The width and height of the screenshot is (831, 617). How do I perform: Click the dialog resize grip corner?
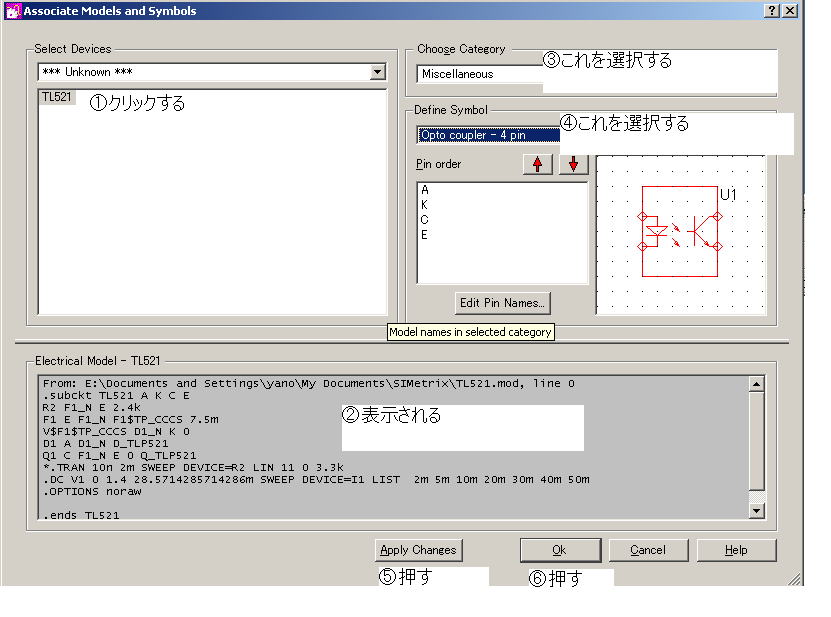(794, 579)
